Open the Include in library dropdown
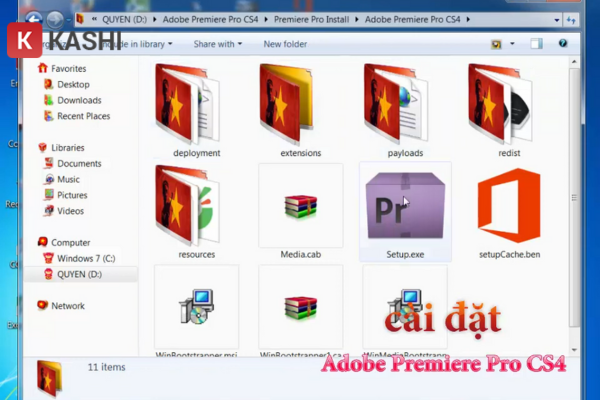 (x=136, y=44)
